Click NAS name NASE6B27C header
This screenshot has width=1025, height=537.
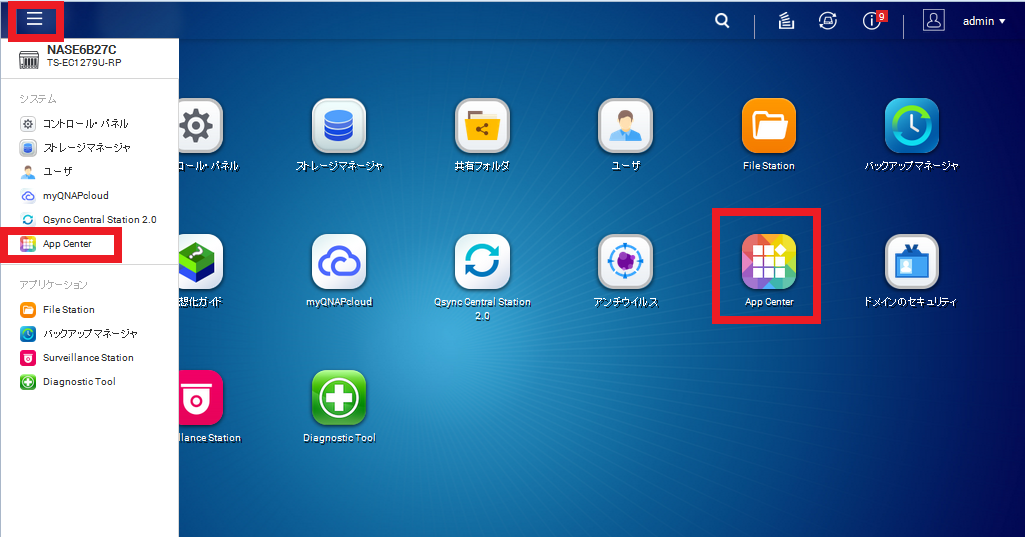[82, 50]
